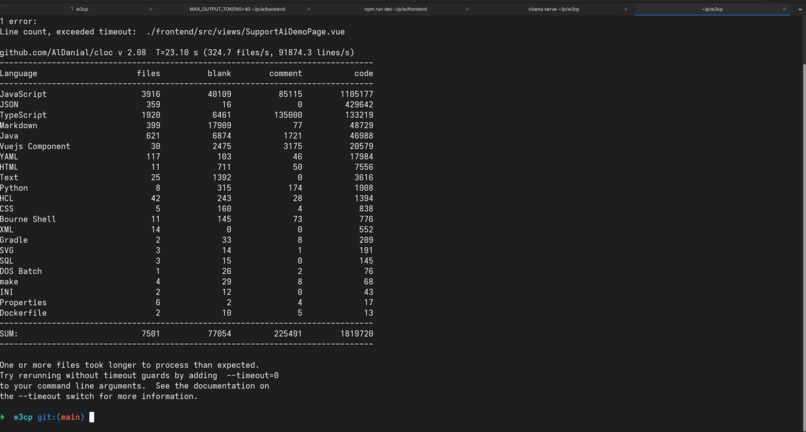Viewport: 806px width, 432px height.
Task: Click the YAML code count 17984
Action: (361, 157)
